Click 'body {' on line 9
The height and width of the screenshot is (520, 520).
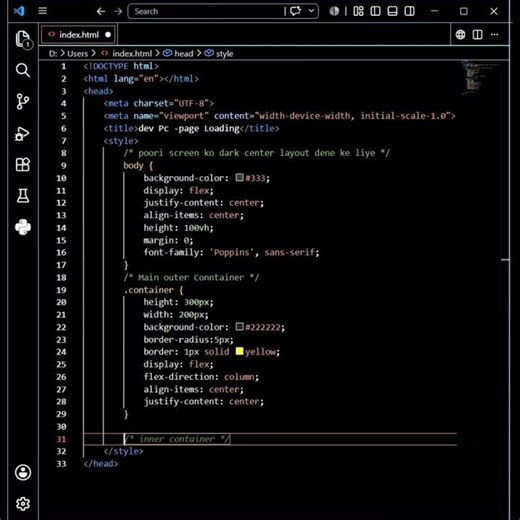coord(138,166)
